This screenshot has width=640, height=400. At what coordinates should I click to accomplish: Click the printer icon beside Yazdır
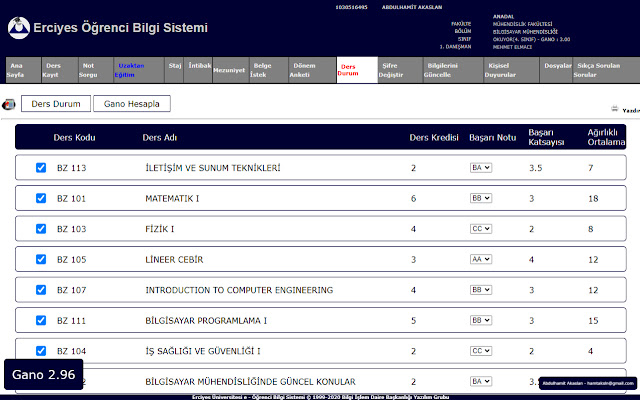(x=614, y=110)
